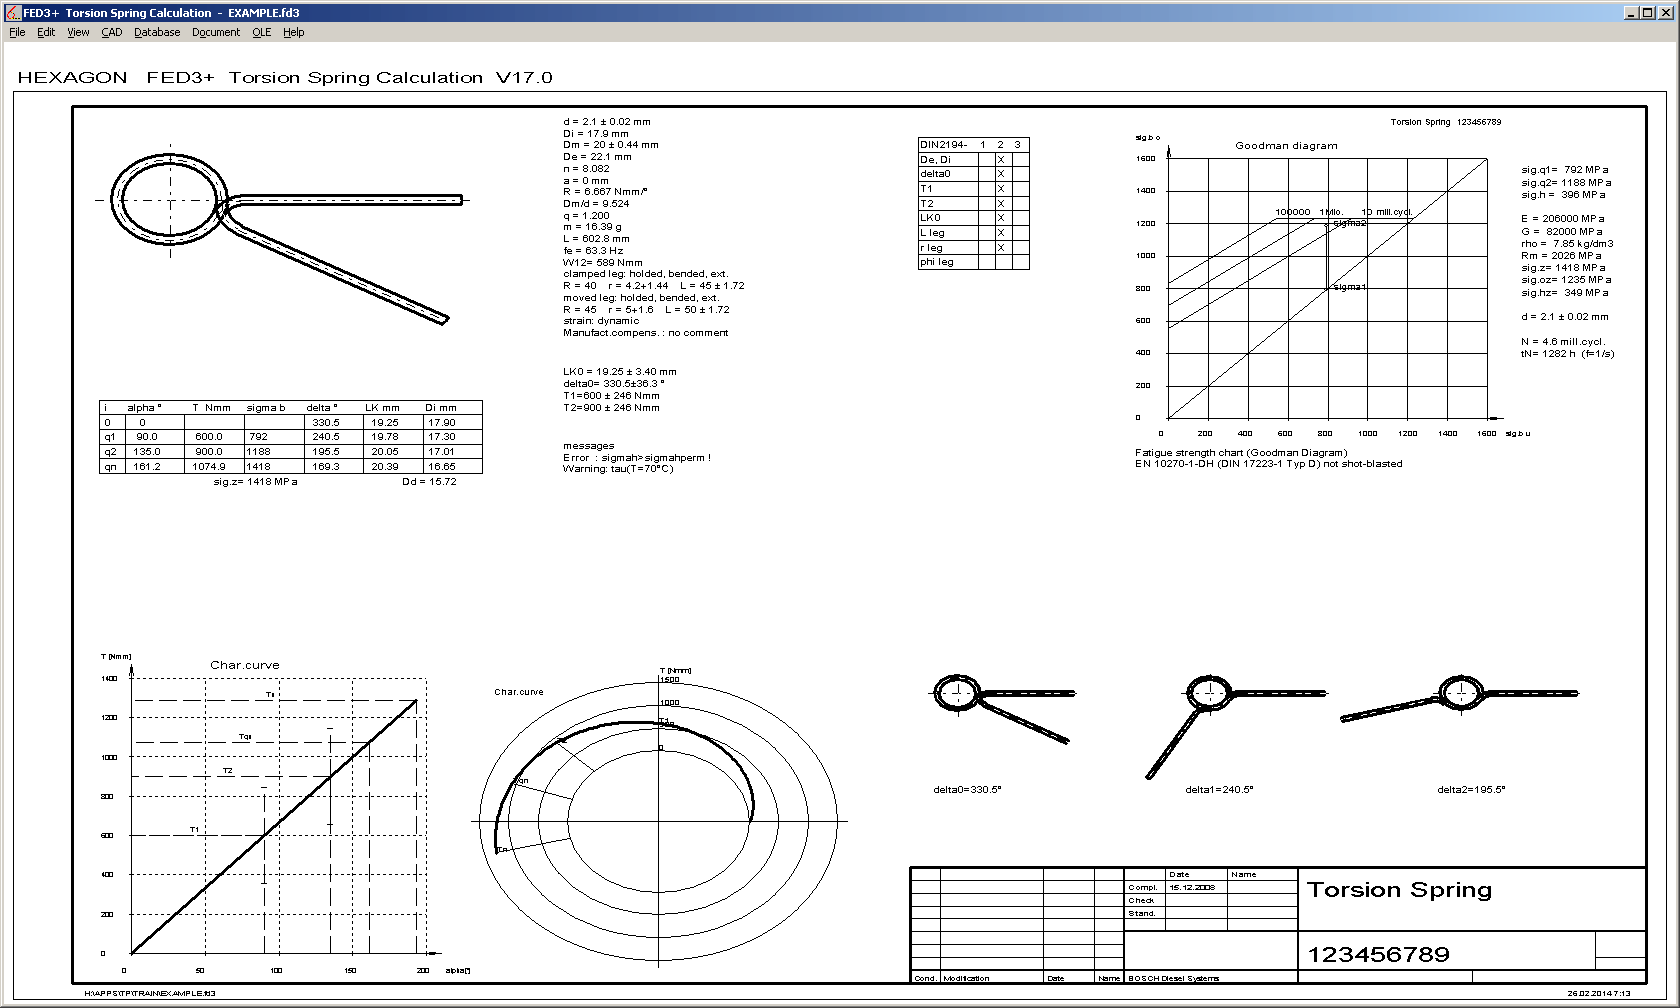Click the FED3+ application icon in title bar
Image resolution: width=1680 pixels, height=1008 pixels.
click(x=13, y=13)
